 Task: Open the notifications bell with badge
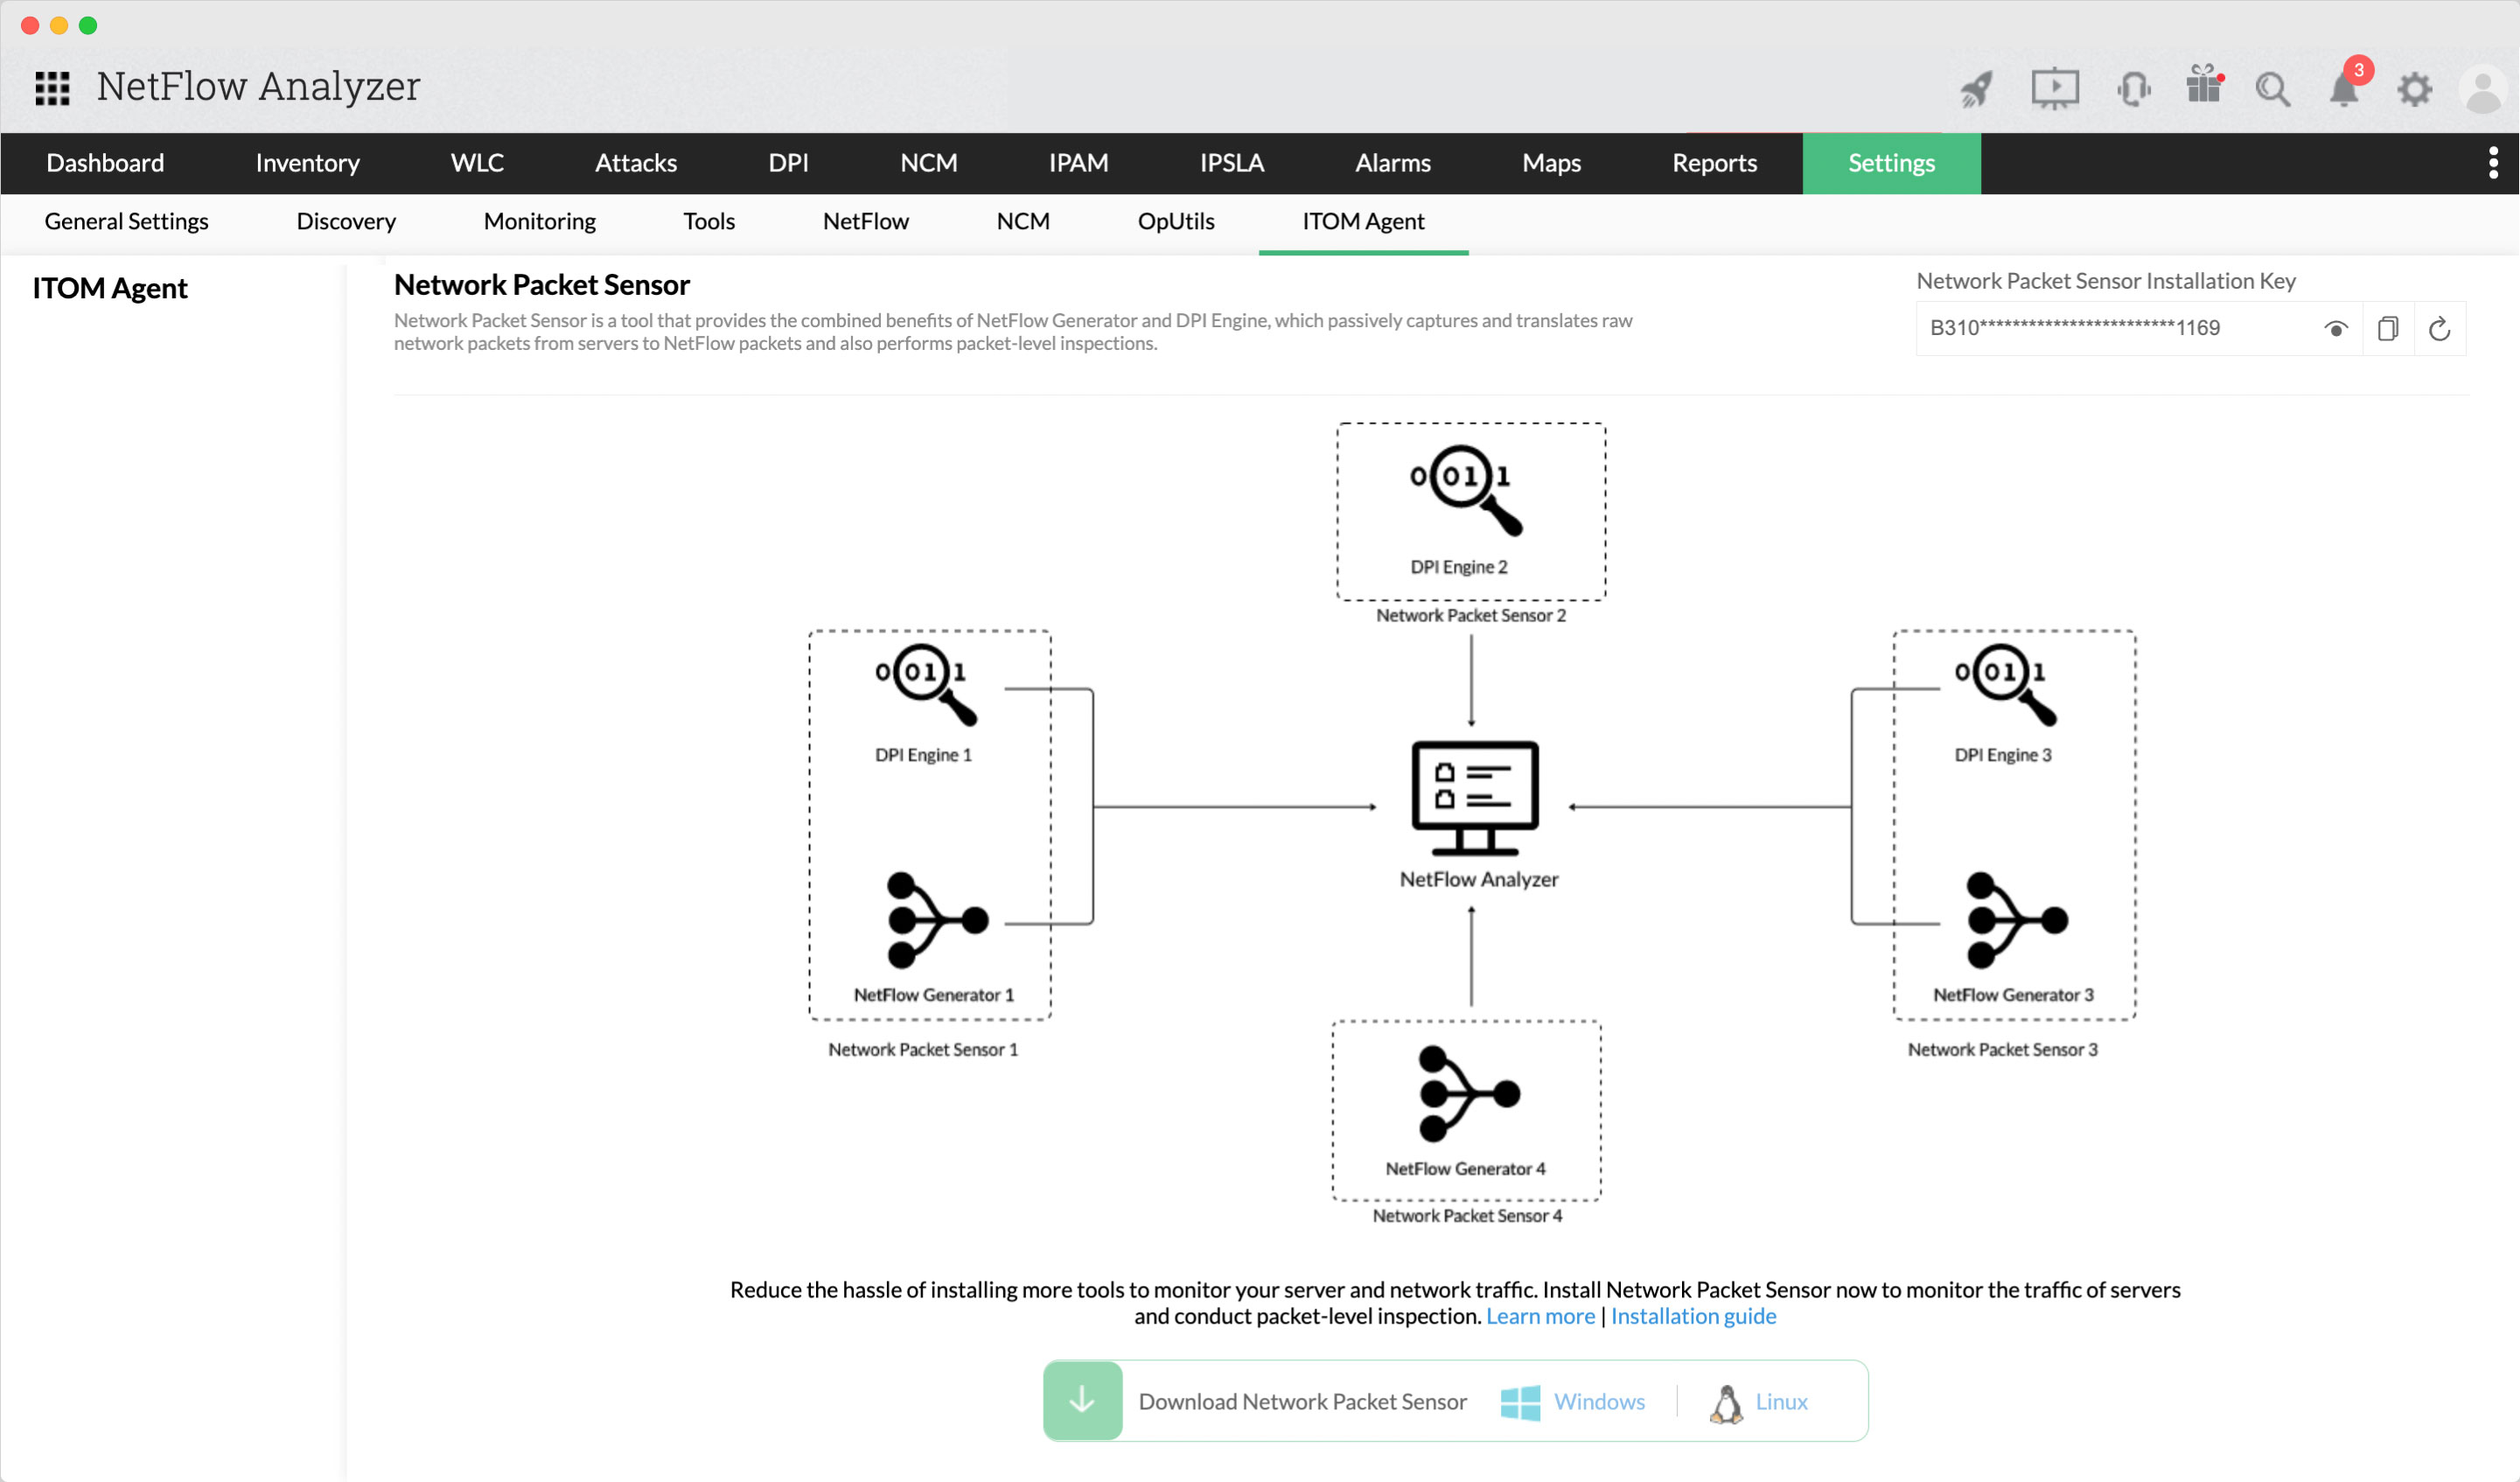tap(2345, 88)
